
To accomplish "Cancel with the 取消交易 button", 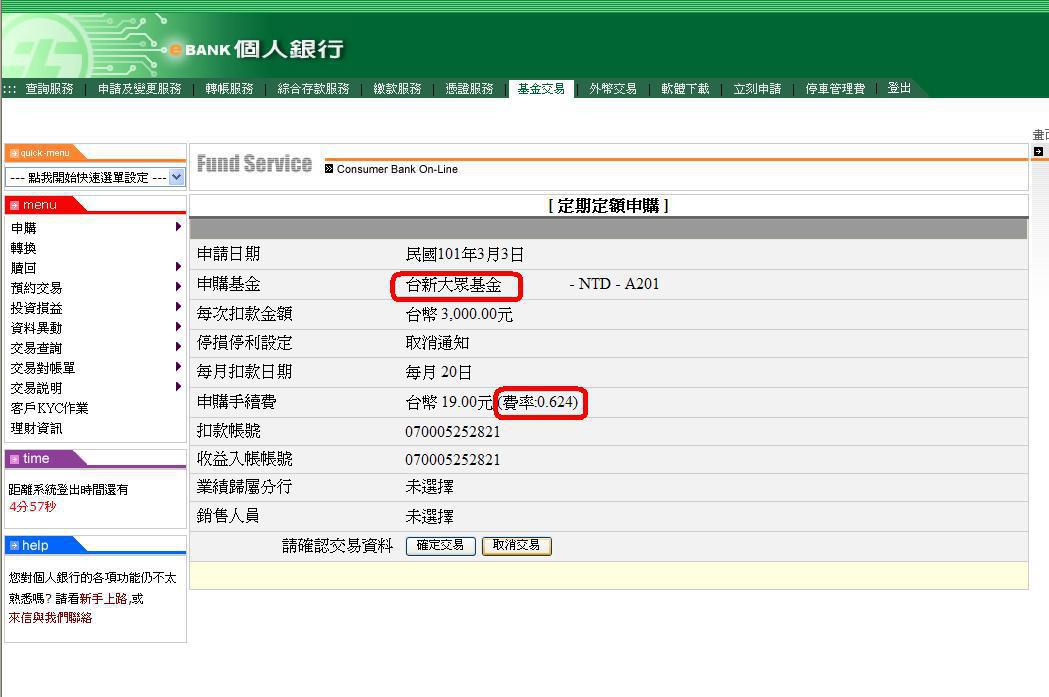I will click(516, 546).
